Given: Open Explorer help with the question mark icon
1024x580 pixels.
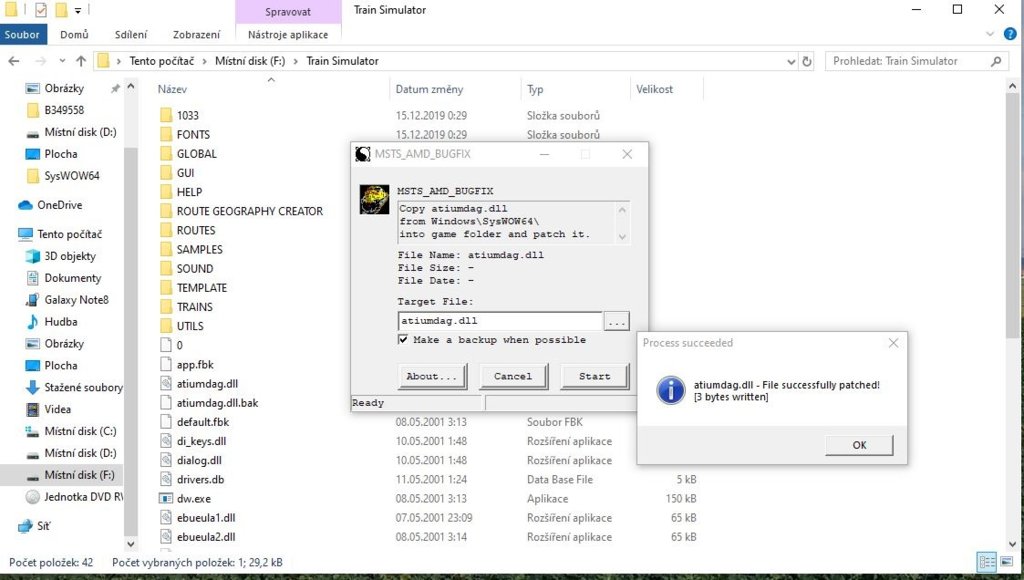Looking at the screenshot, I should point(1009,33).
